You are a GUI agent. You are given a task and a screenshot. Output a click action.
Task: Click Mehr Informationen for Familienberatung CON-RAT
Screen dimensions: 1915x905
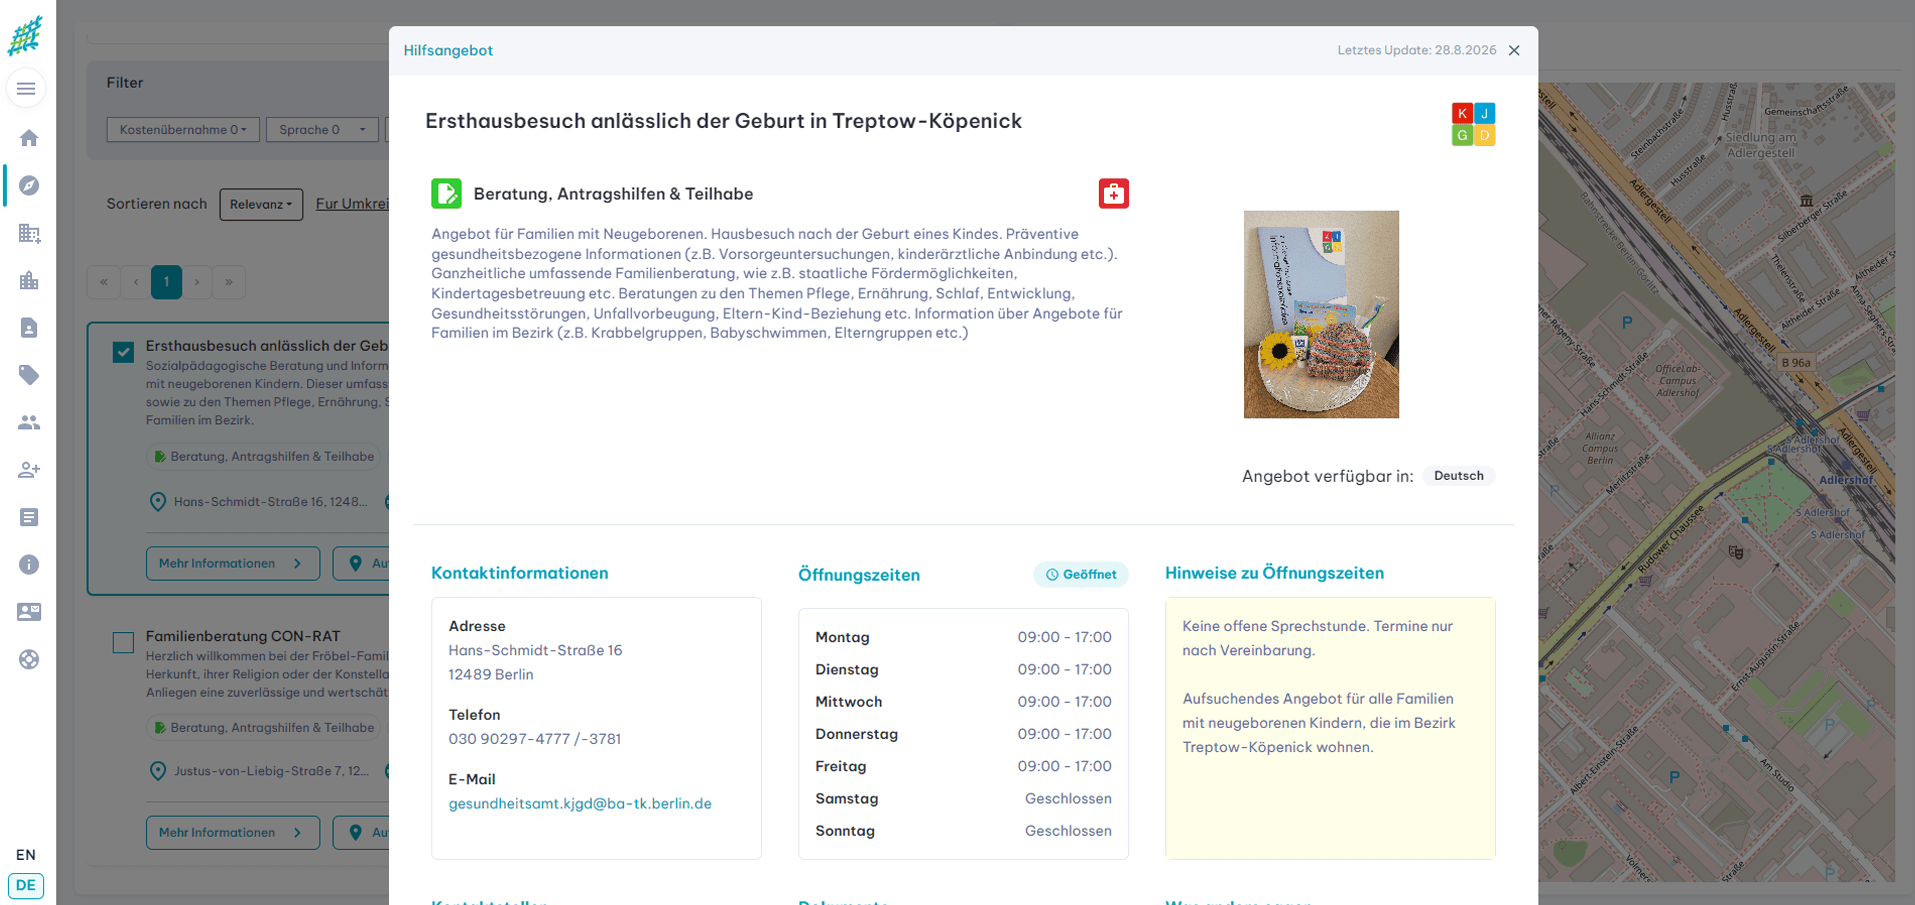coord(233,833)
